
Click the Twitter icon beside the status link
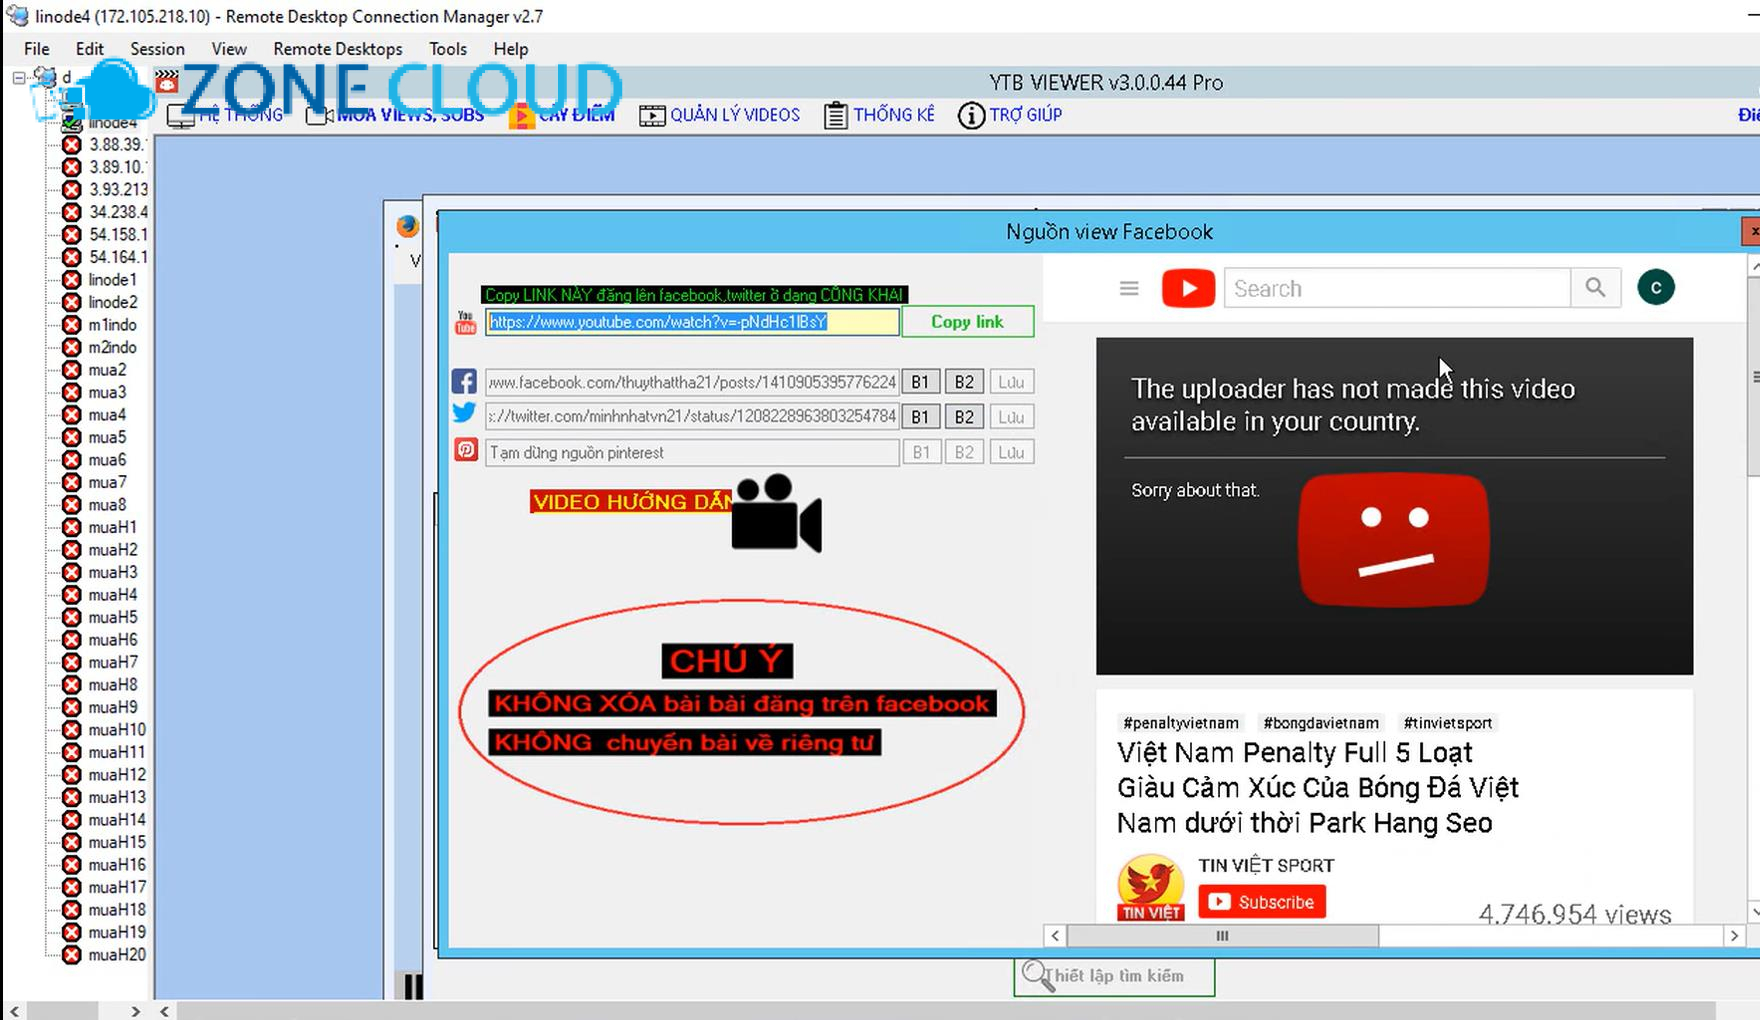(x=464, y=415)
